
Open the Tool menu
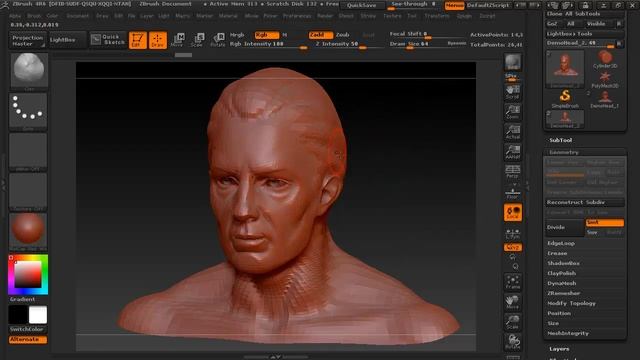point(412,16)
